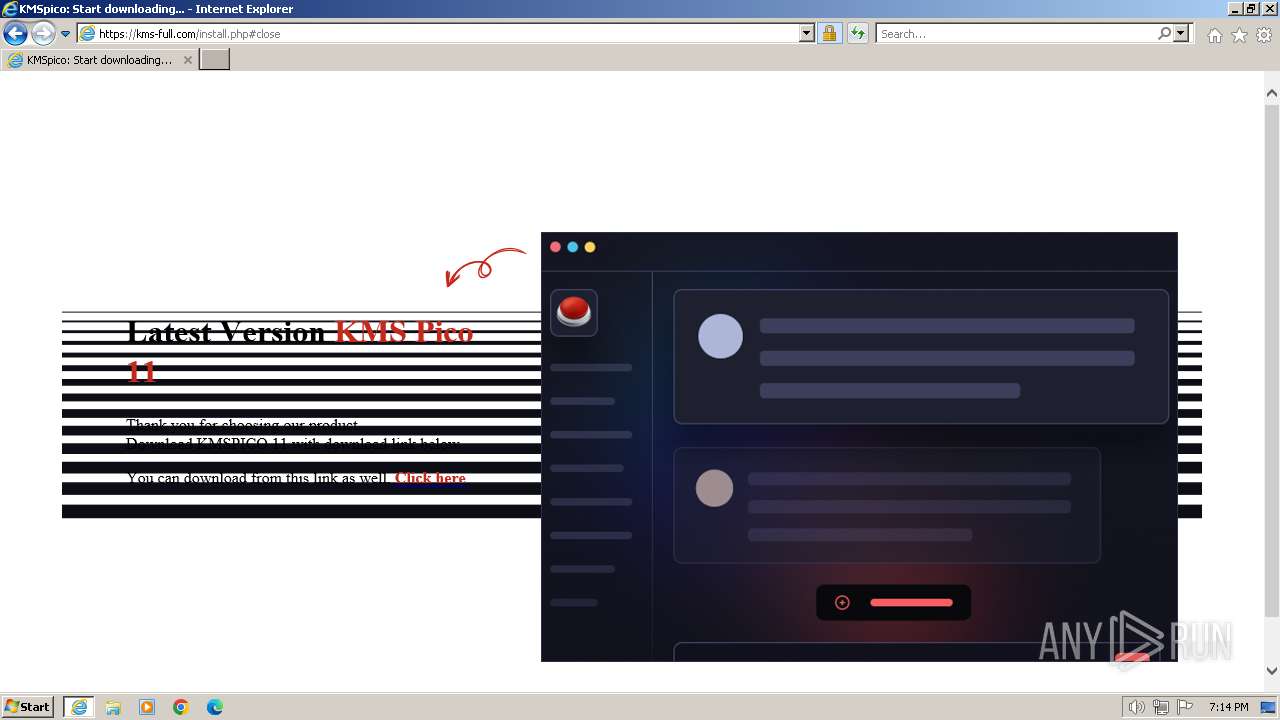Open the Action Center flag tray icon

coord(1185,707)
